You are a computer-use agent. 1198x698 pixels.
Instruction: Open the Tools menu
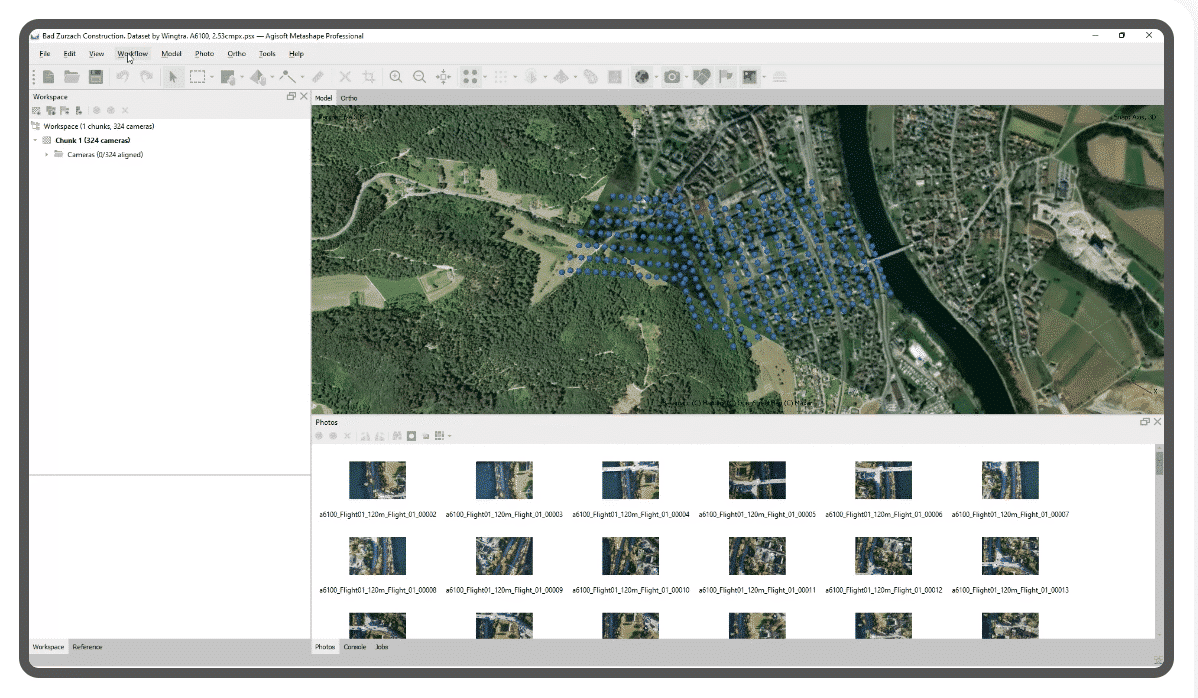267,53
